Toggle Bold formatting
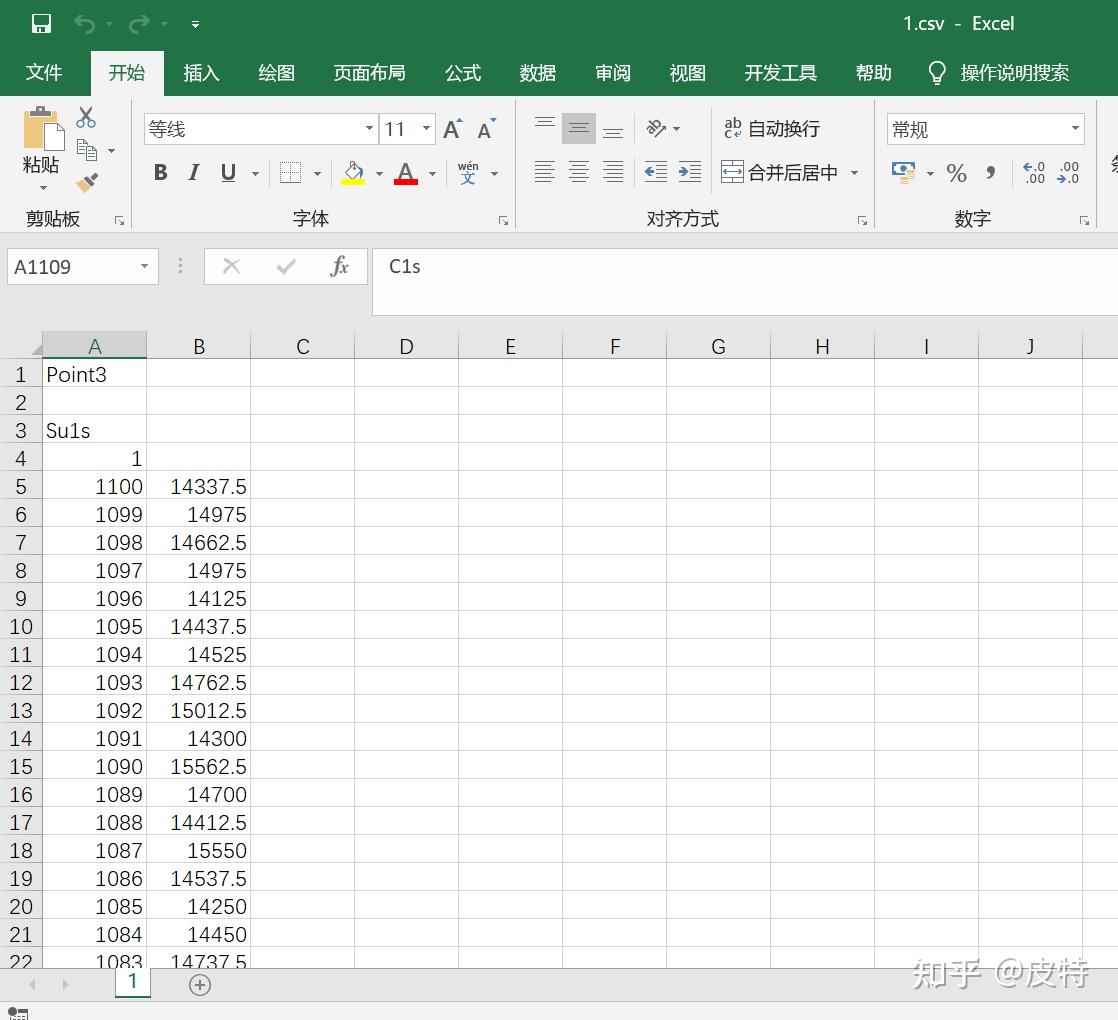Viewport: 1118px width, 1020px height. click(161, 172)
